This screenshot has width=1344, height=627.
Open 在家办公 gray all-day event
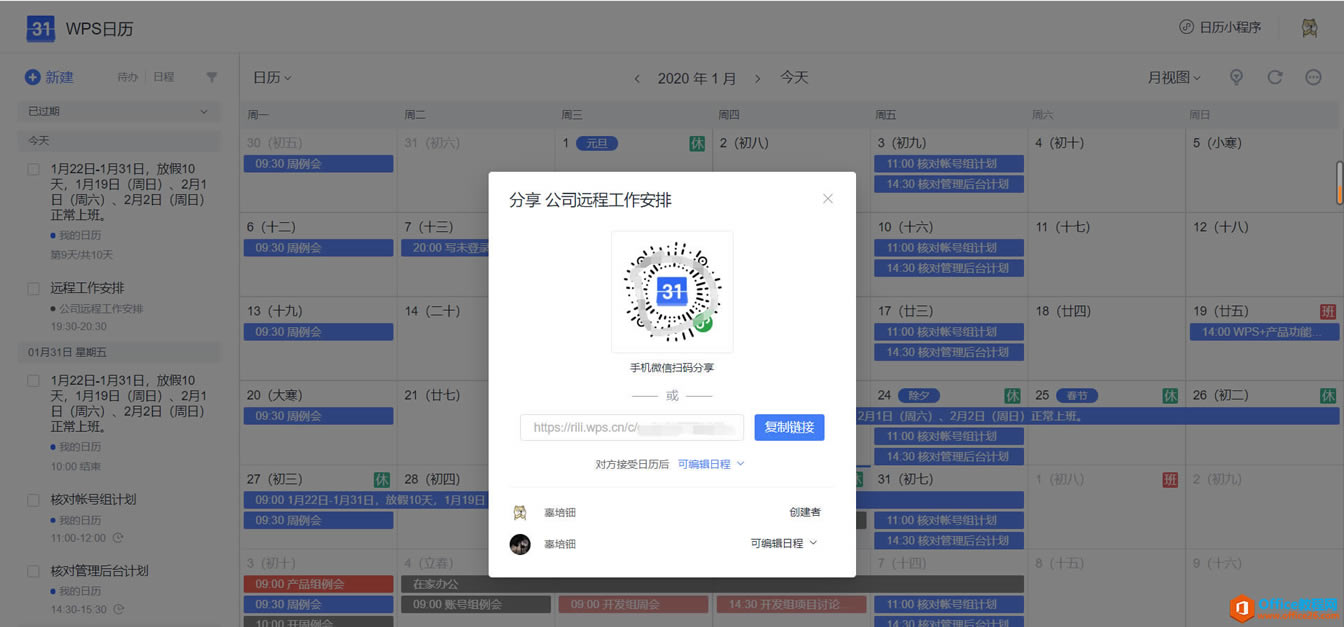click(712, 583)
